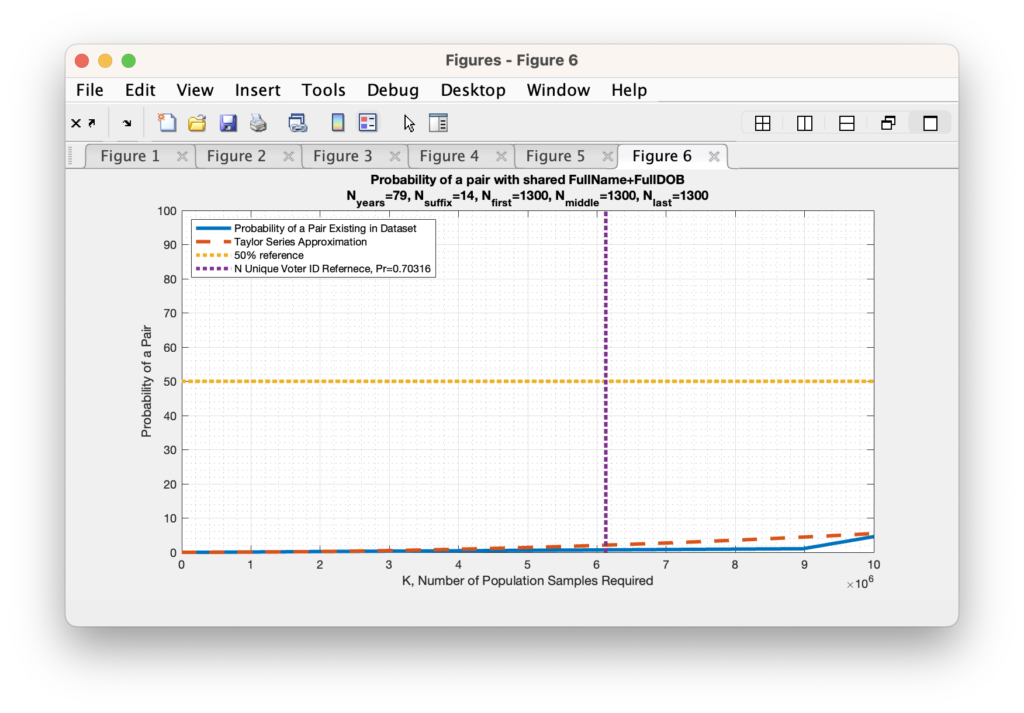This screenshot has height=713, width=1024.
Task: Click the close-document X icon in toolbar
Action: pos(76,123)
